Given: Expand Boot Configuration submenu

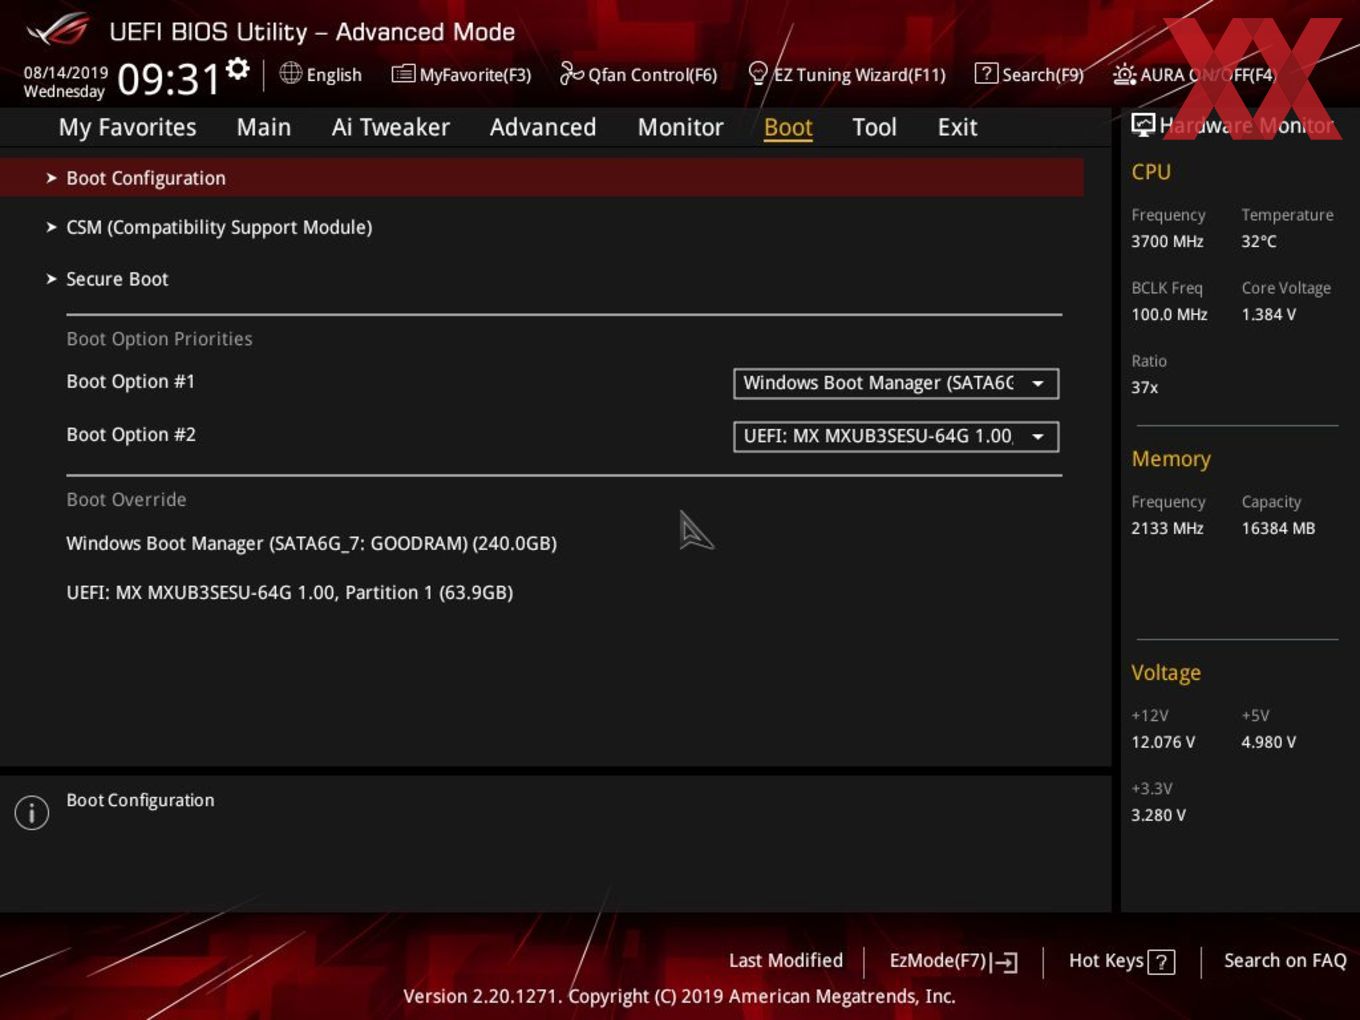Looking at the screenshot, I should click(541, 177).
